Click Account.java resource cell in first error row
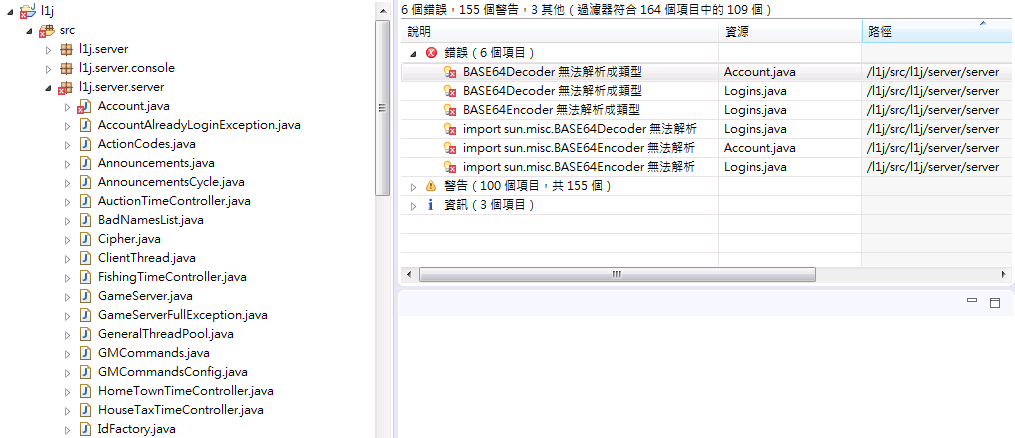Screen dimensions: 1015x438 [x=759, y=72]
